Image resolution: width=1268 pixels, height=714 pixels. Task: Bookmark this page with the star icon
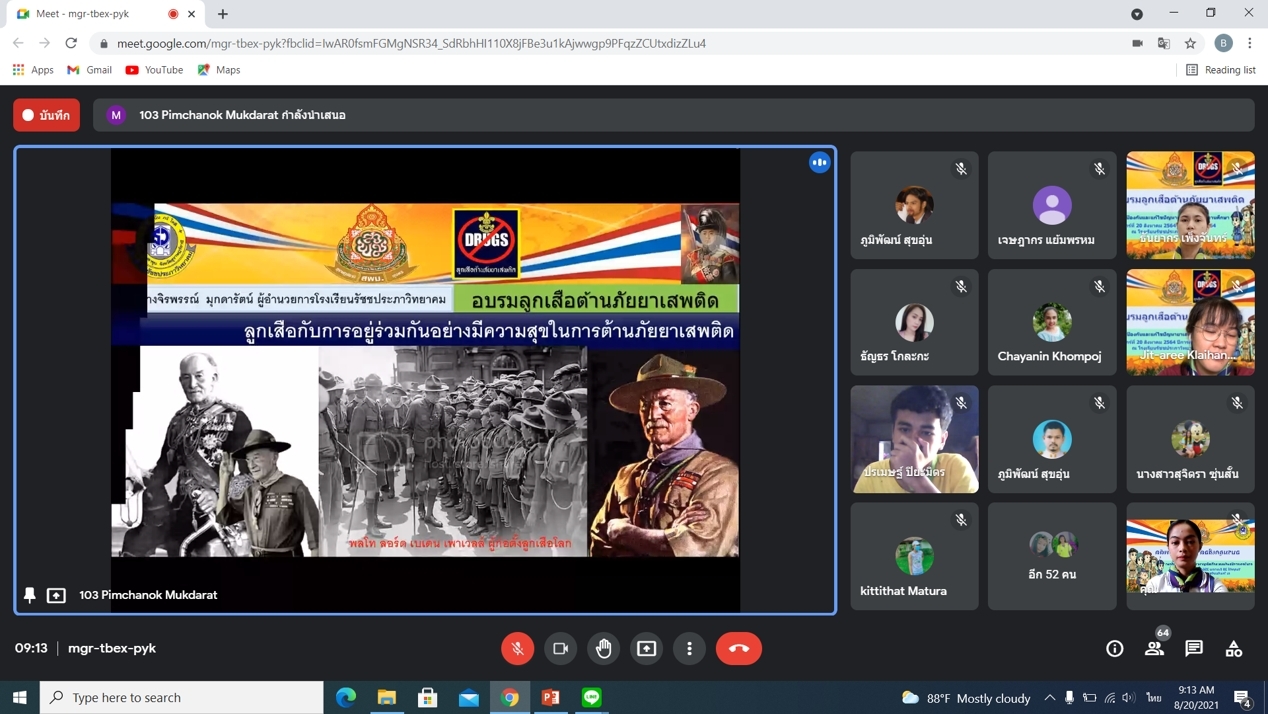coord(1190,43)
